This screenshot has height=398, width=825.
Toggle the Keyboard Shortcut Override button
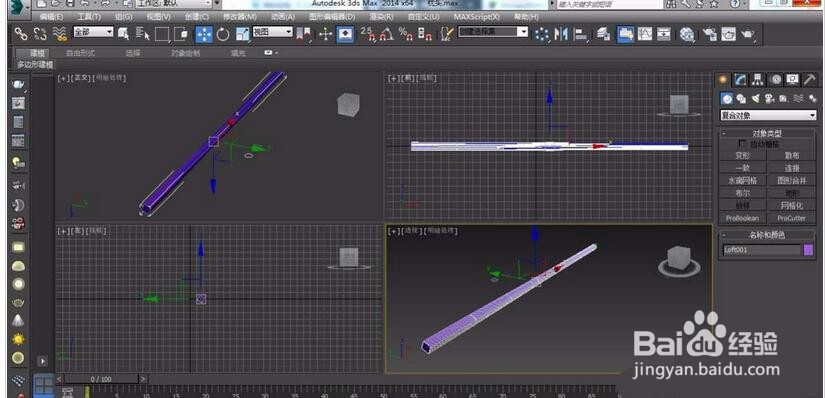click(x=345, y=34)
